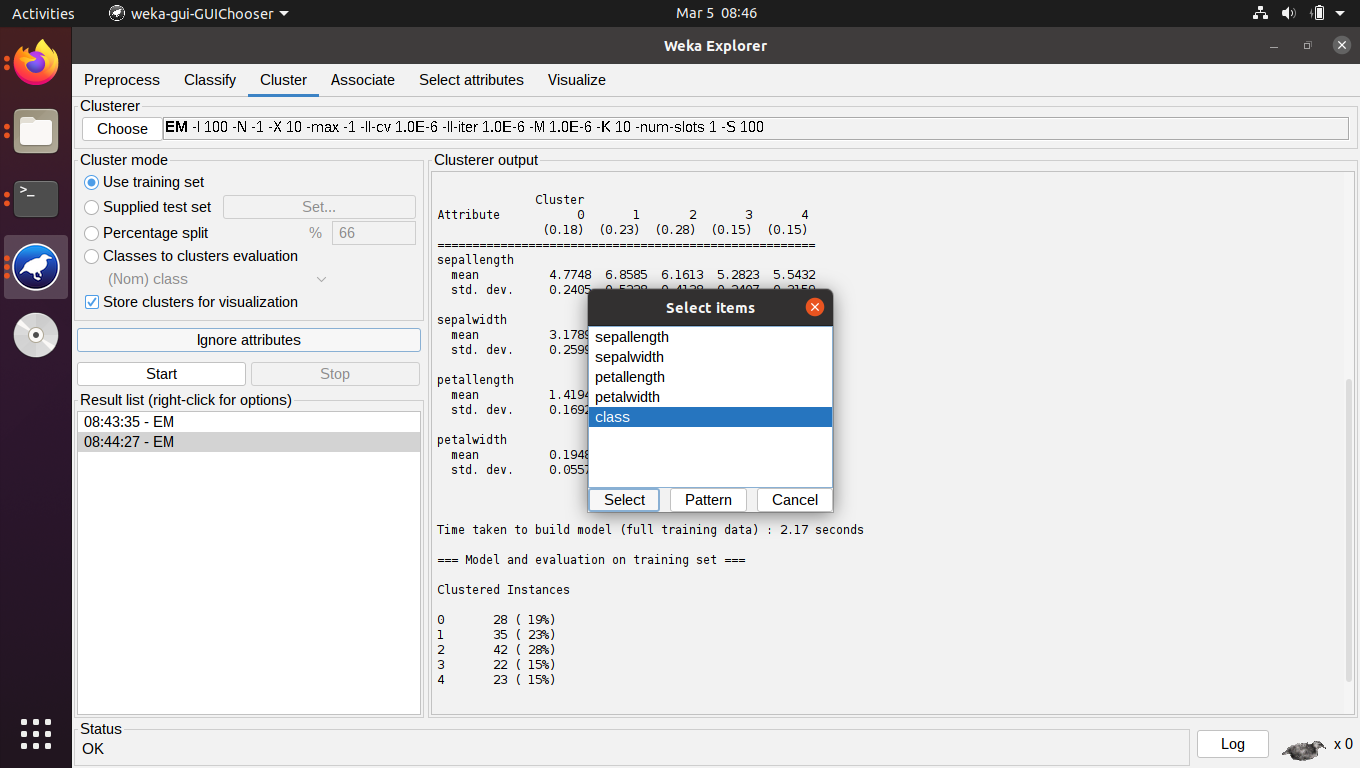Open the Mar 5 08:46 clock menu
Screen dimensions: 1360x768
pos(716,13)
